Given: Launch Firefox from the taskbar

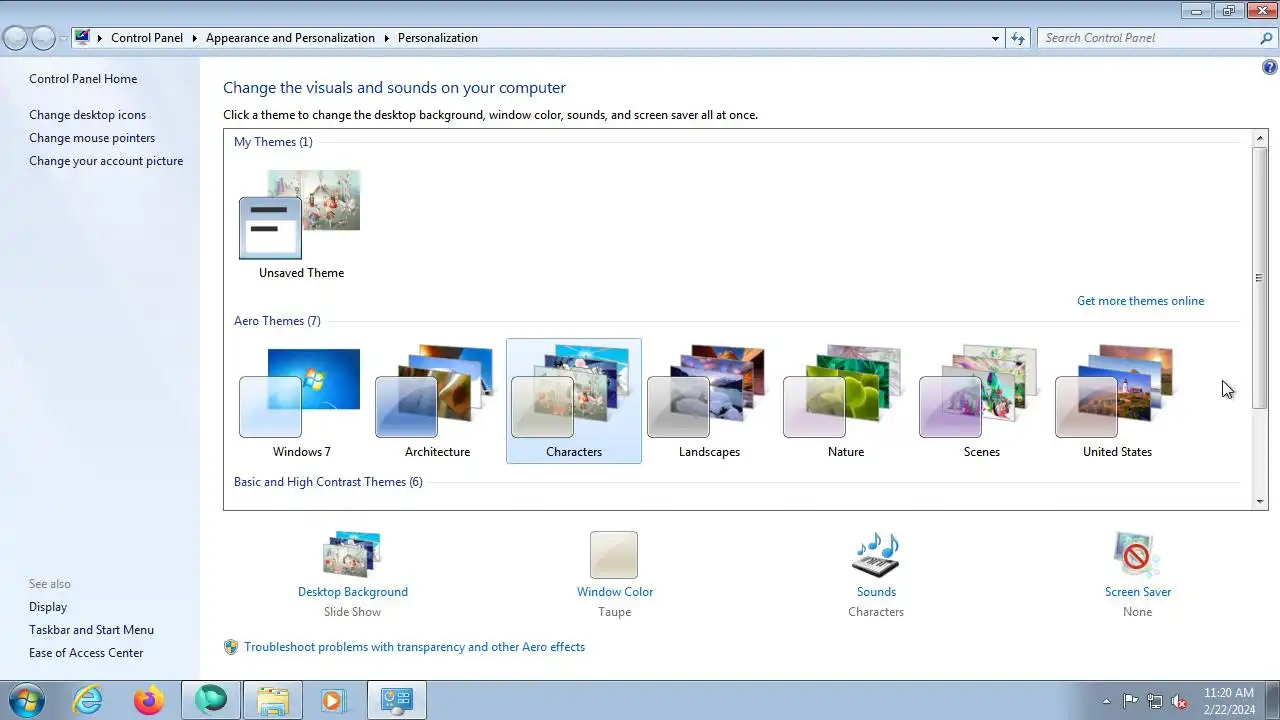Looking at the screenshot, I should point(149,700).
